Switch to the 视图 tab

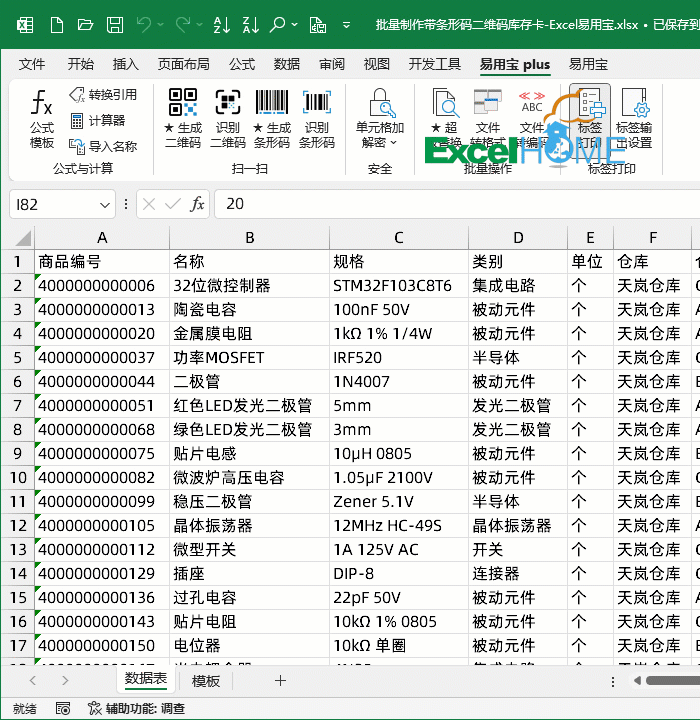[x=377, y=64]
